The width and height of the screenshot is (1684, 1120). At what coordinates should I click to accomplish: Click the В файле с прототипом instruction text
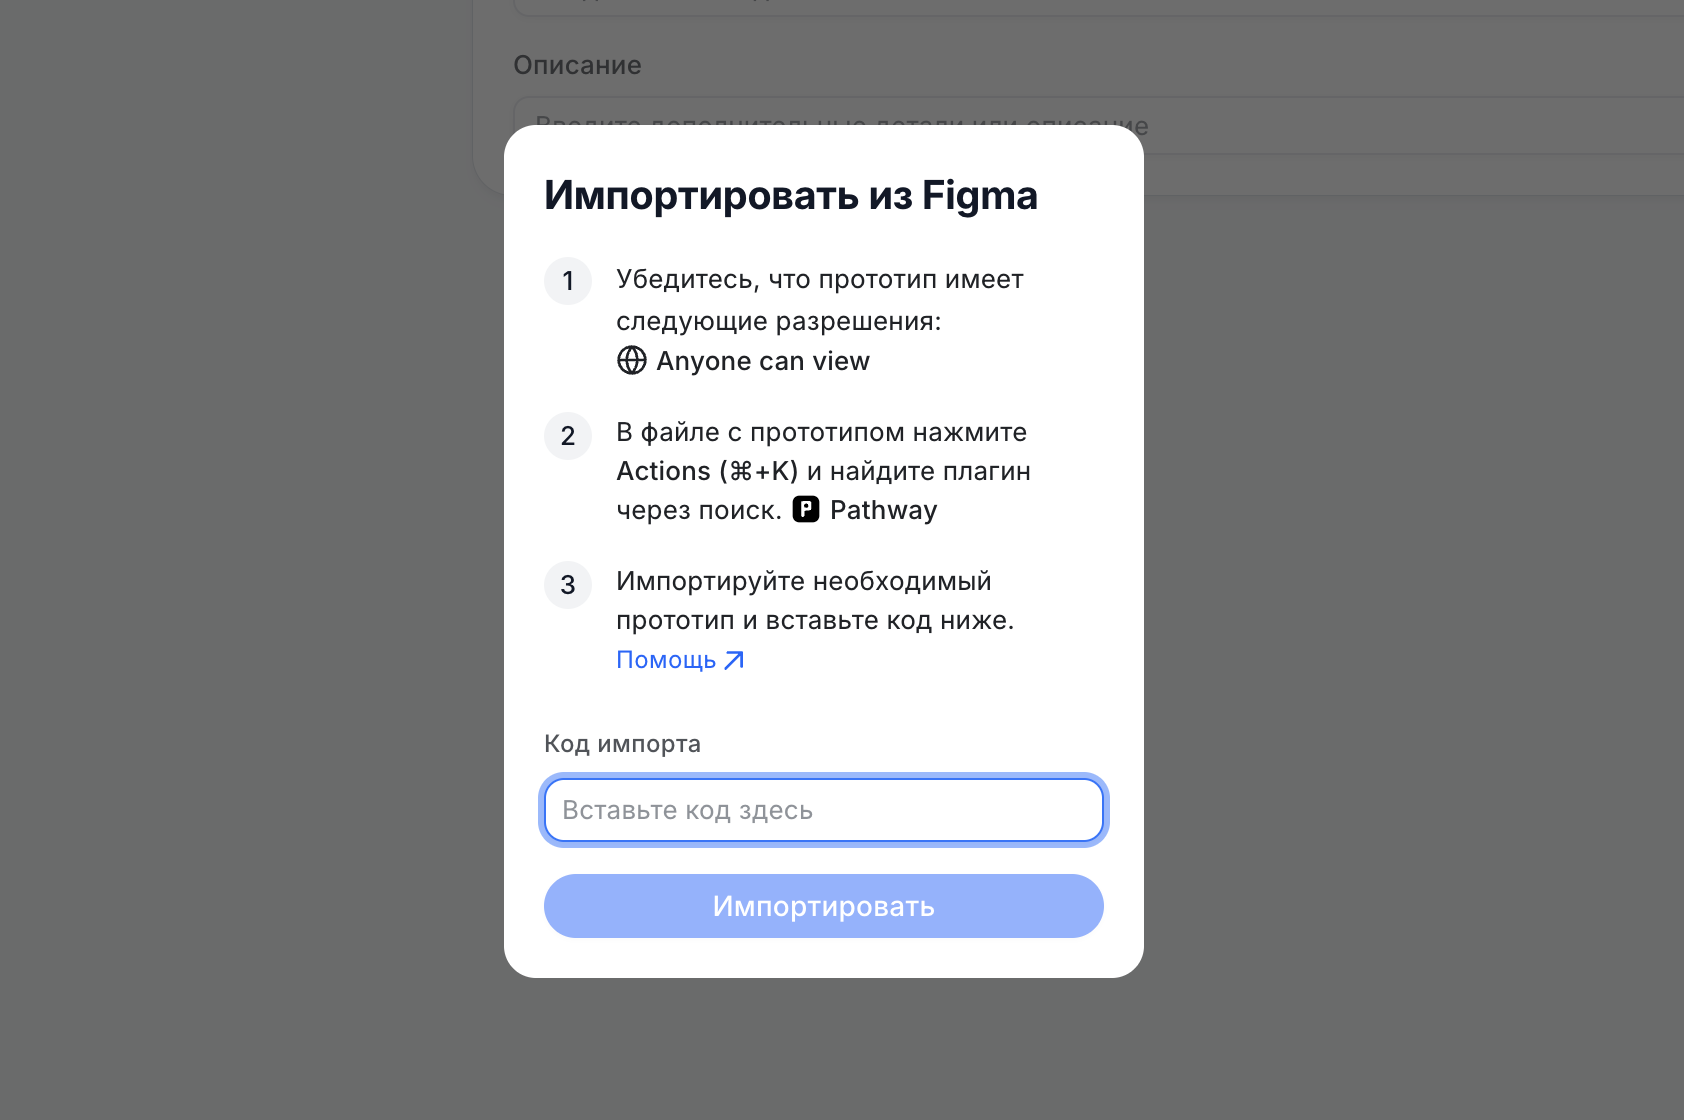pos(821,432)
